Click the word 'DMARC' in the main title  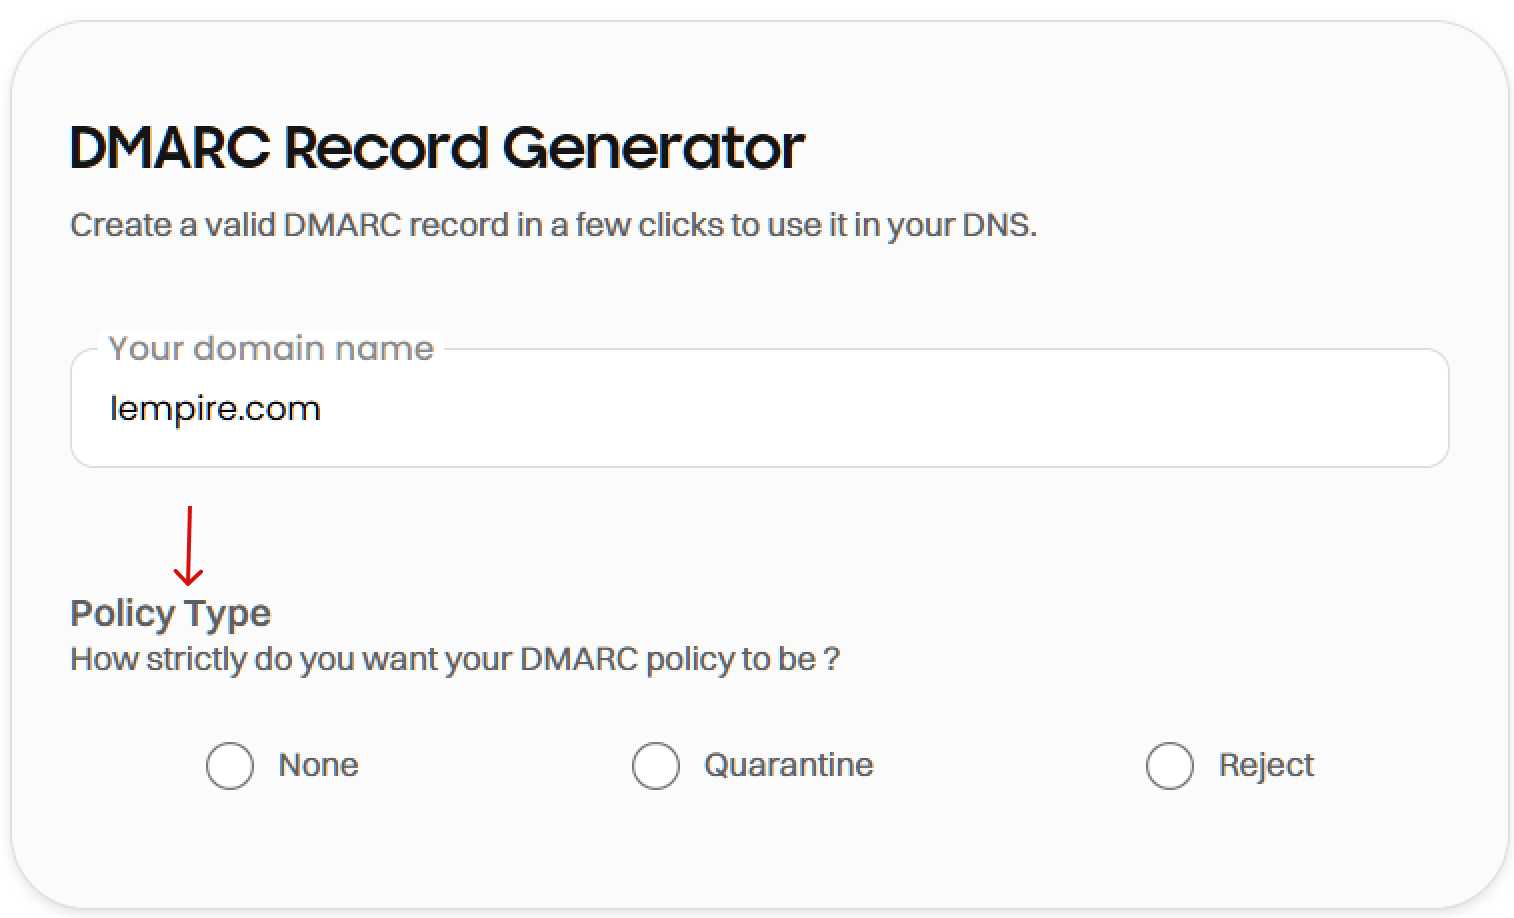point(170,148)
